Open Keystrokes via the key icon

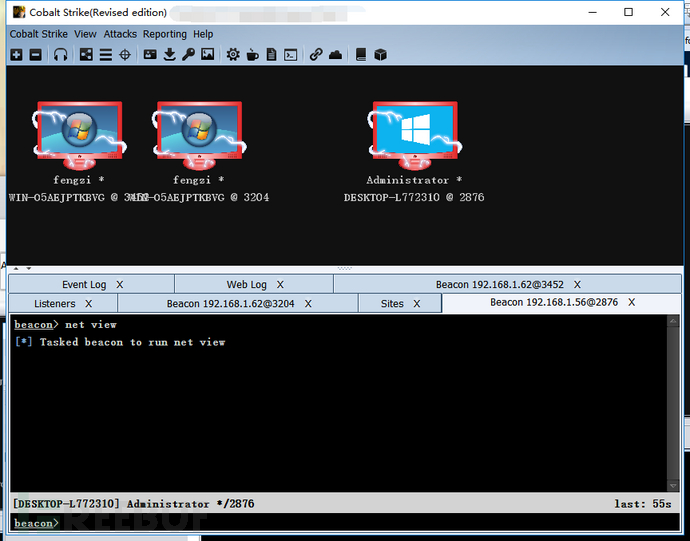pos(188,55)
